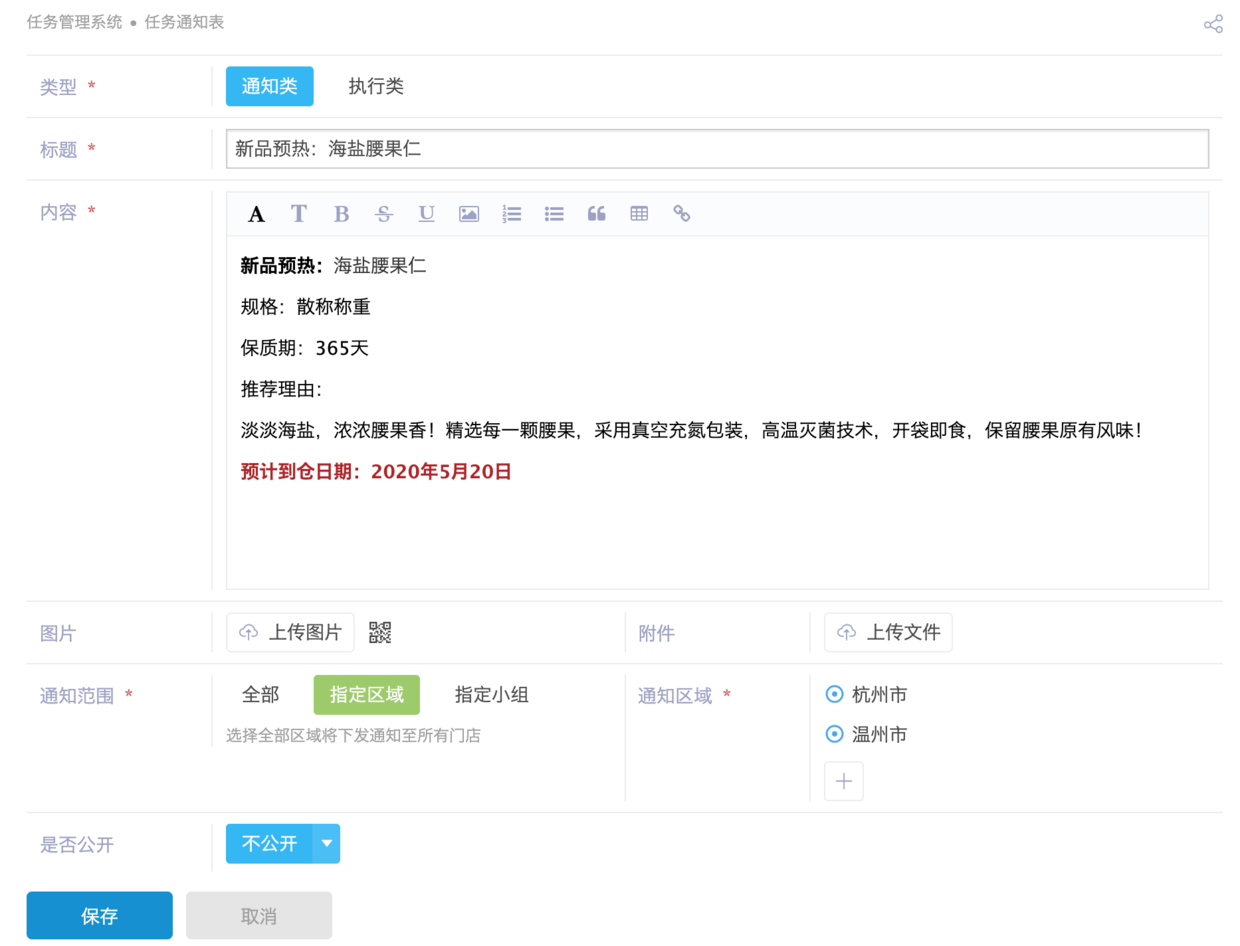Select 全部 as the notification scope
Image resolution: width=1240 pixels, height=946 pixels.
pyautogui.click(x=260, y=694)
